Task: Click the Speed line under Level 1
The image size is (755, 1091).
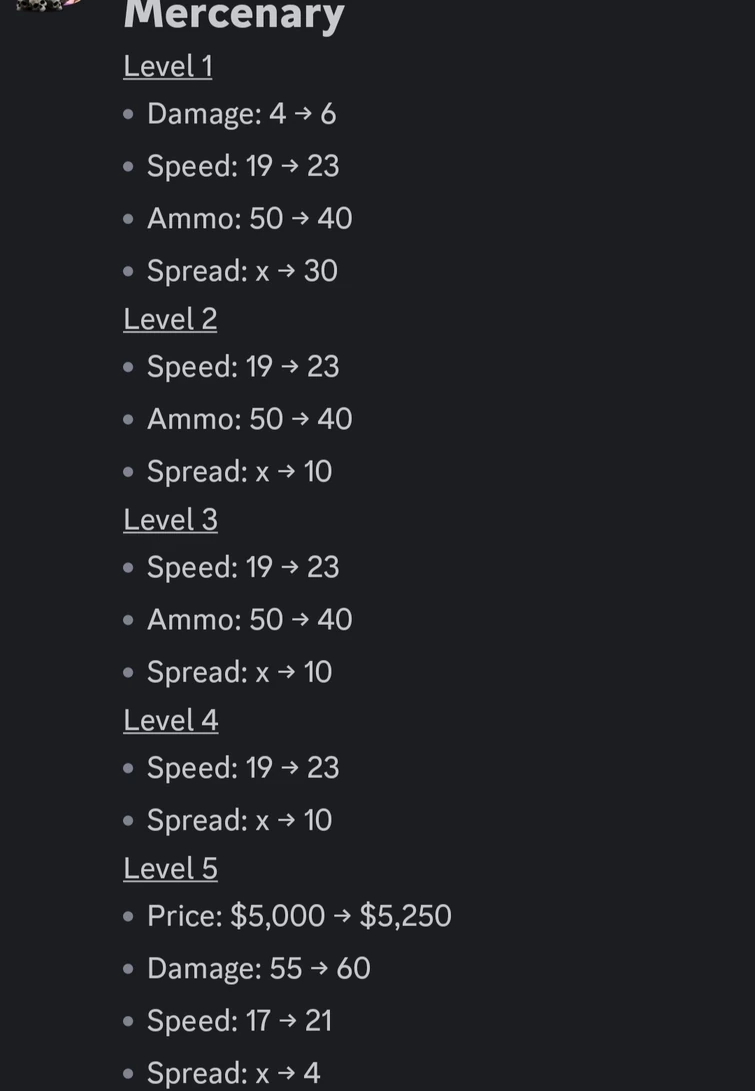Action: pyautogui.click(x=243, y=166)
